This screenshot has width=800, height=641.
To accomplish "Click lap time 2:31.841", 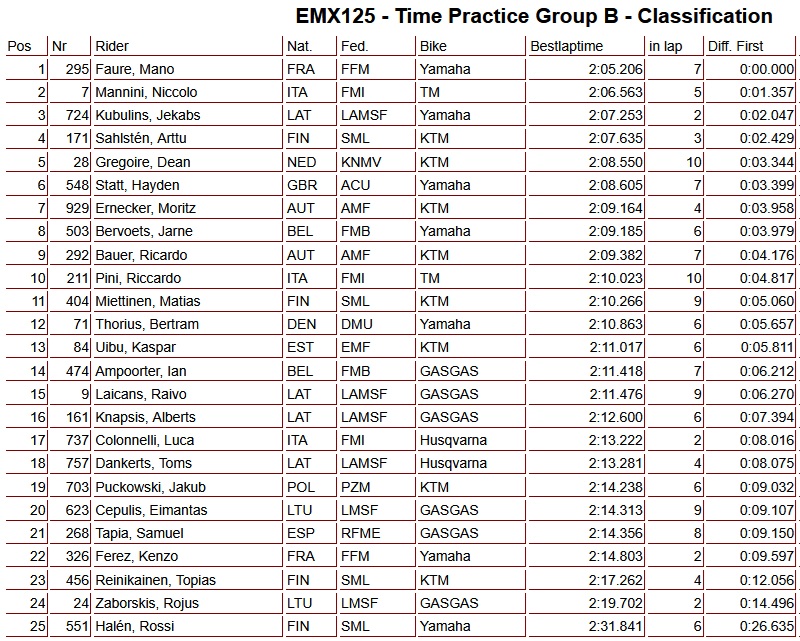I will click(x=616, y=626).
